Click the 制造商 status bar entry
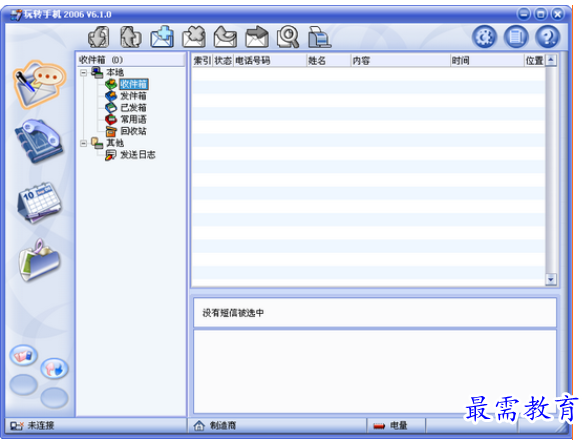 coord(215,425)
